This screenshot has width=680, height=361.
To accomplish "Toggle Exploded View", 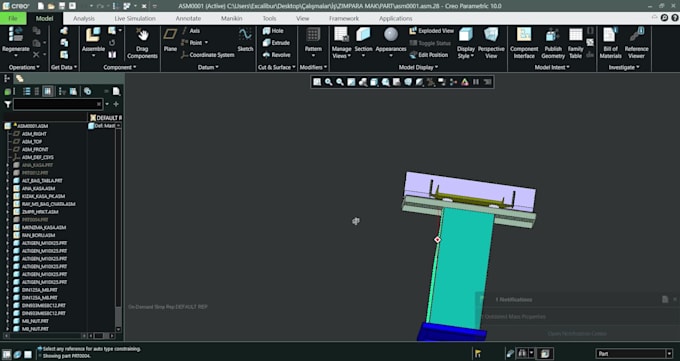I will pyautogui.click(x=432, y=31).
